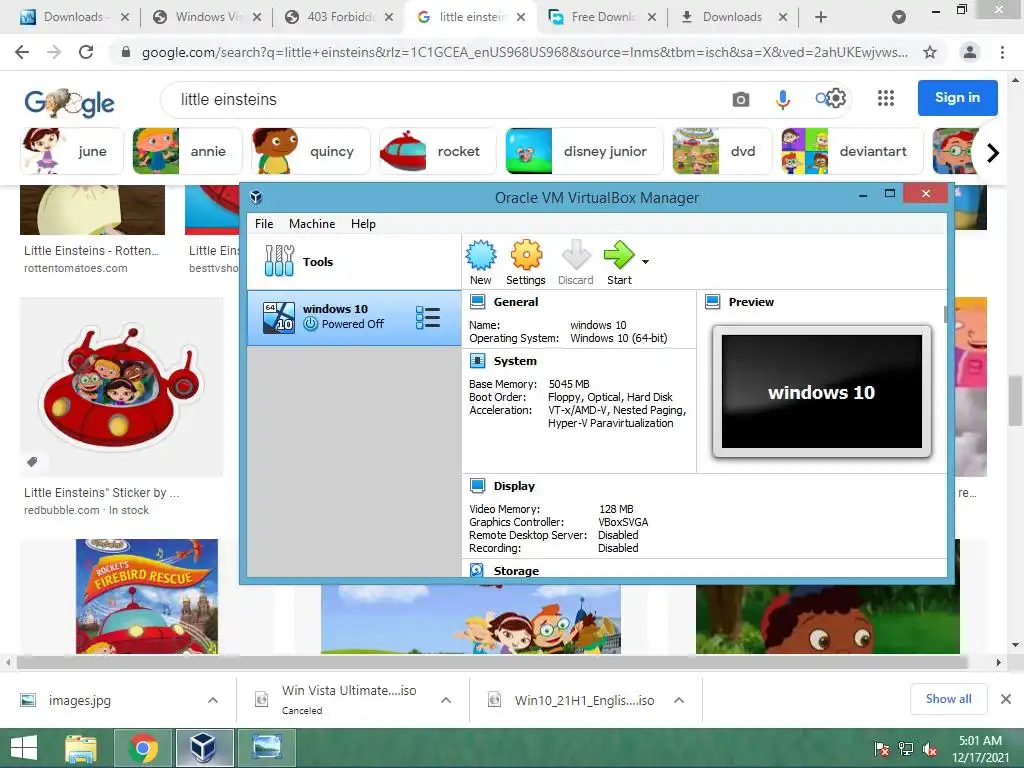Select the quincy filter chip
The height and width of the screenshot is (768, 1024).
click(x=311, y=151)
